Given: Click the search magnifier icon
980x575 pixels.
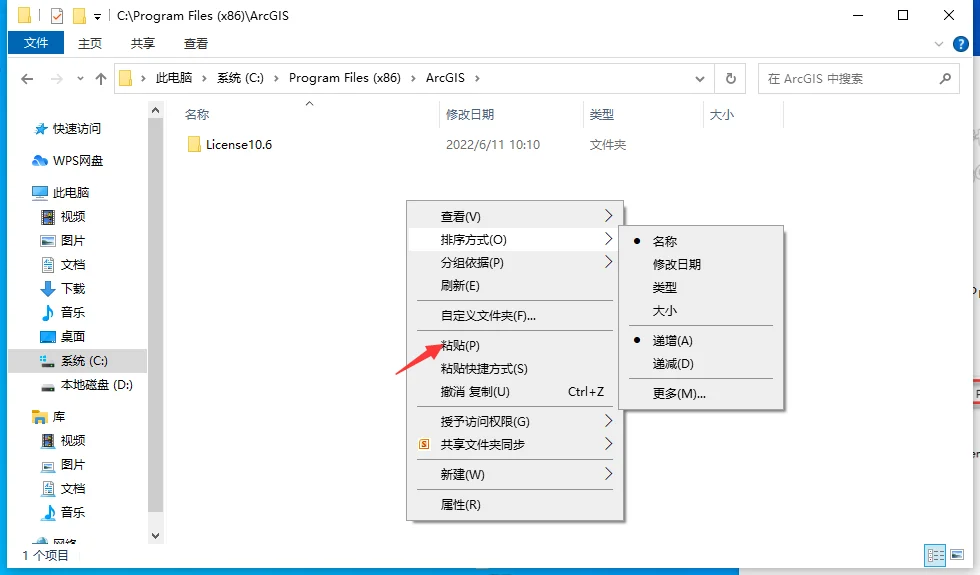Looking at the screenshot, I should (x=945, y=79).
